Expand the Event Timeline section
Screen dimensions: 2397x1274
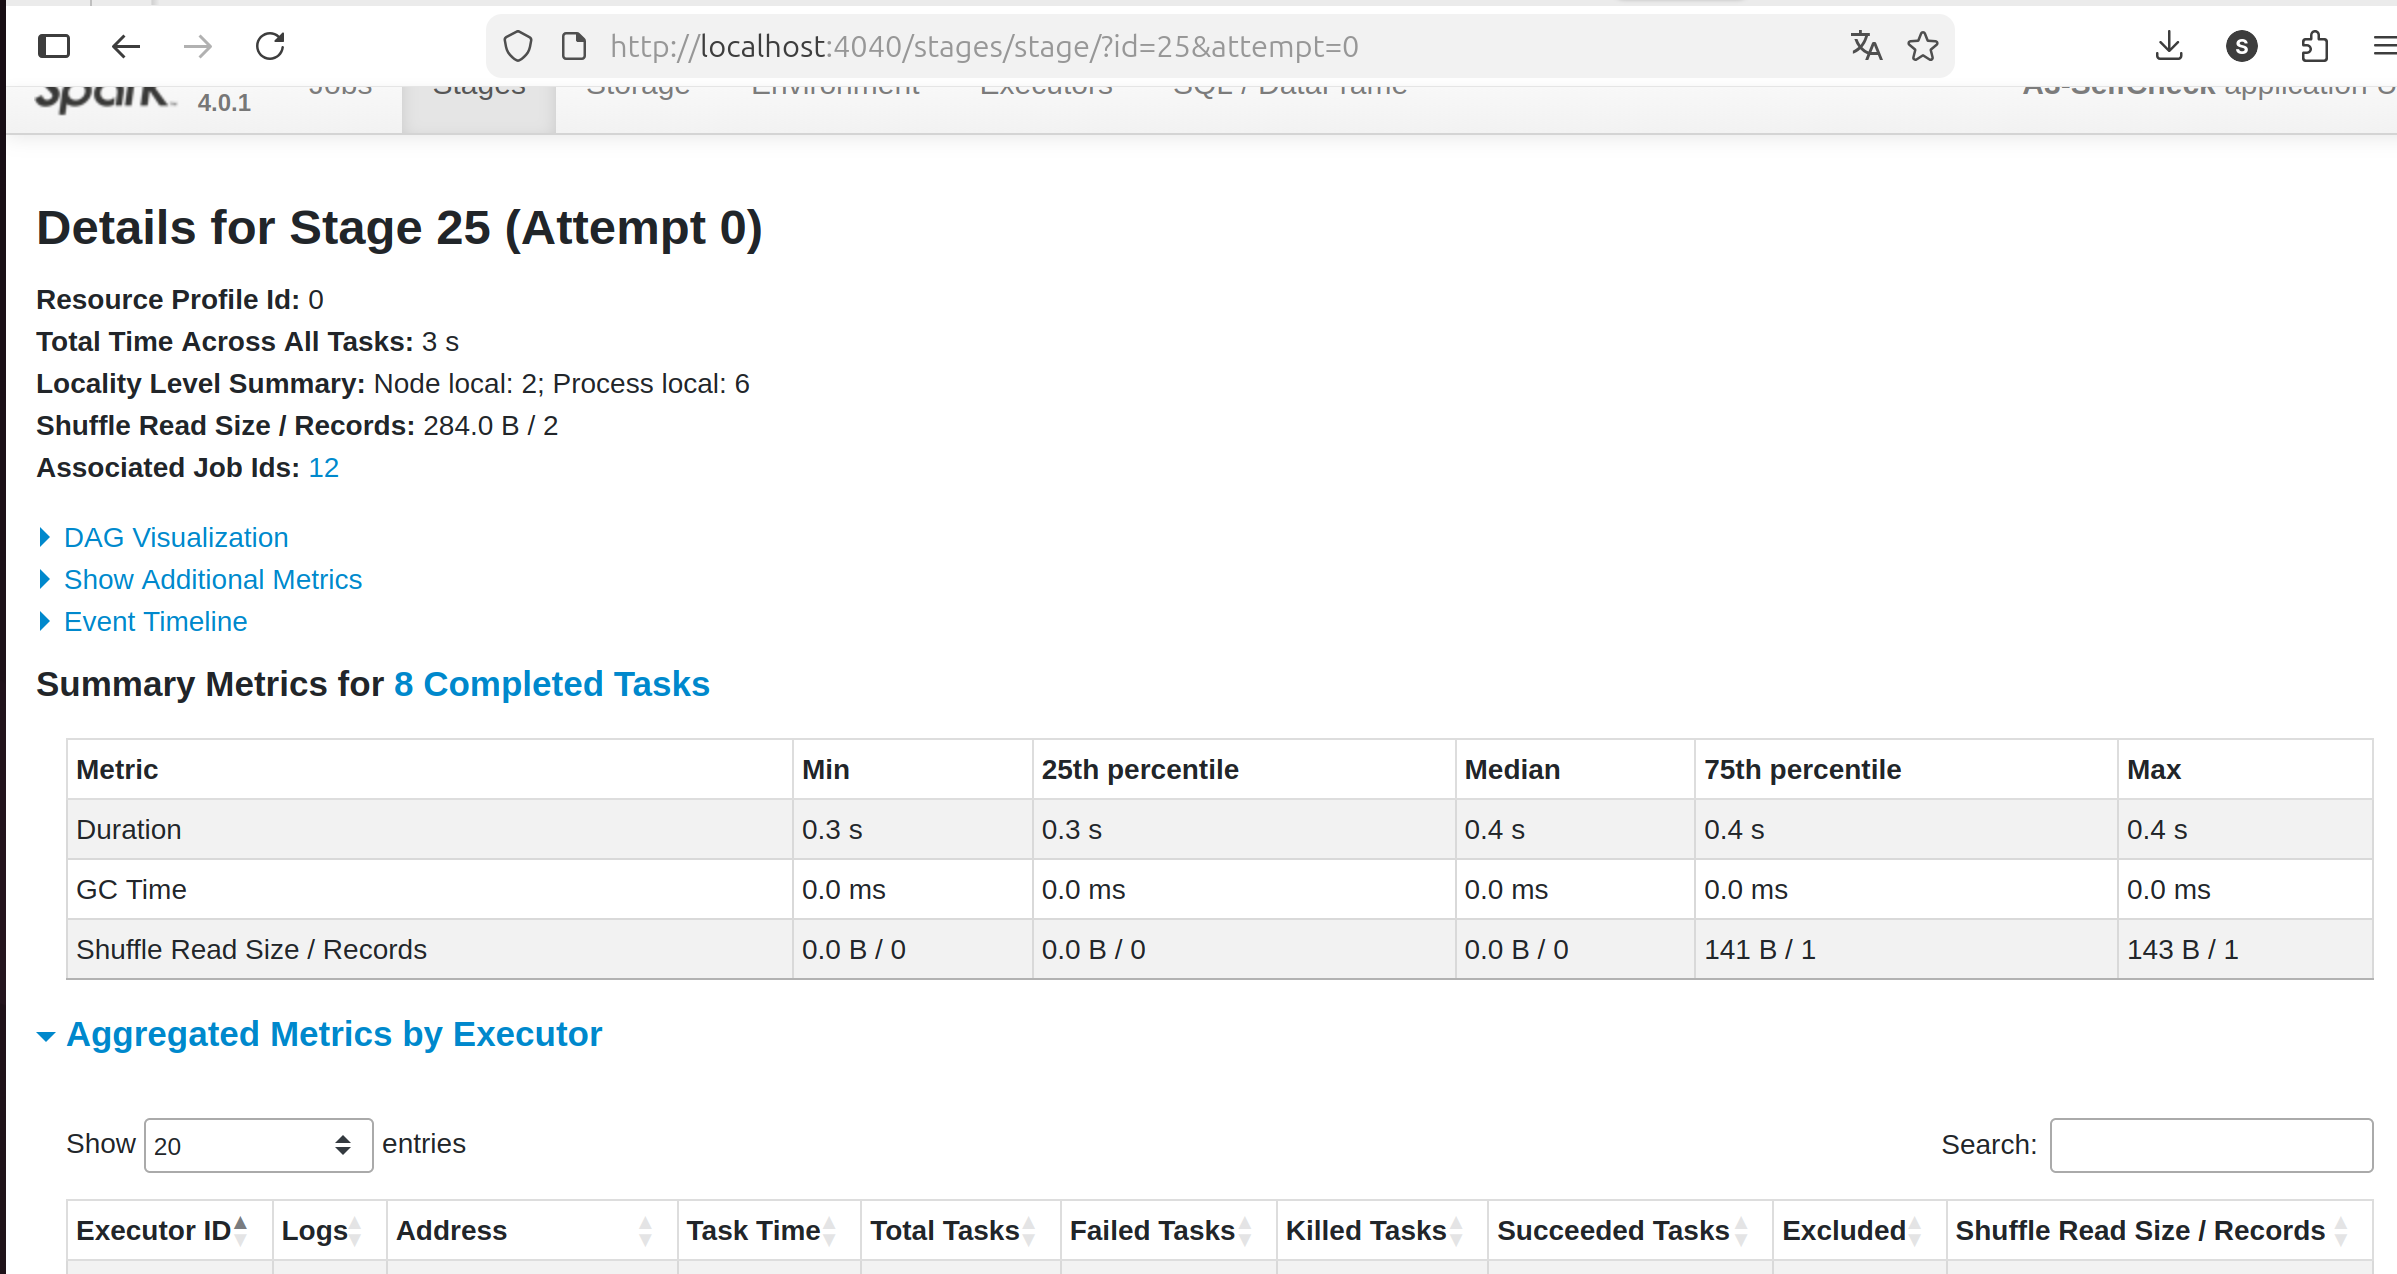[155, 621]
